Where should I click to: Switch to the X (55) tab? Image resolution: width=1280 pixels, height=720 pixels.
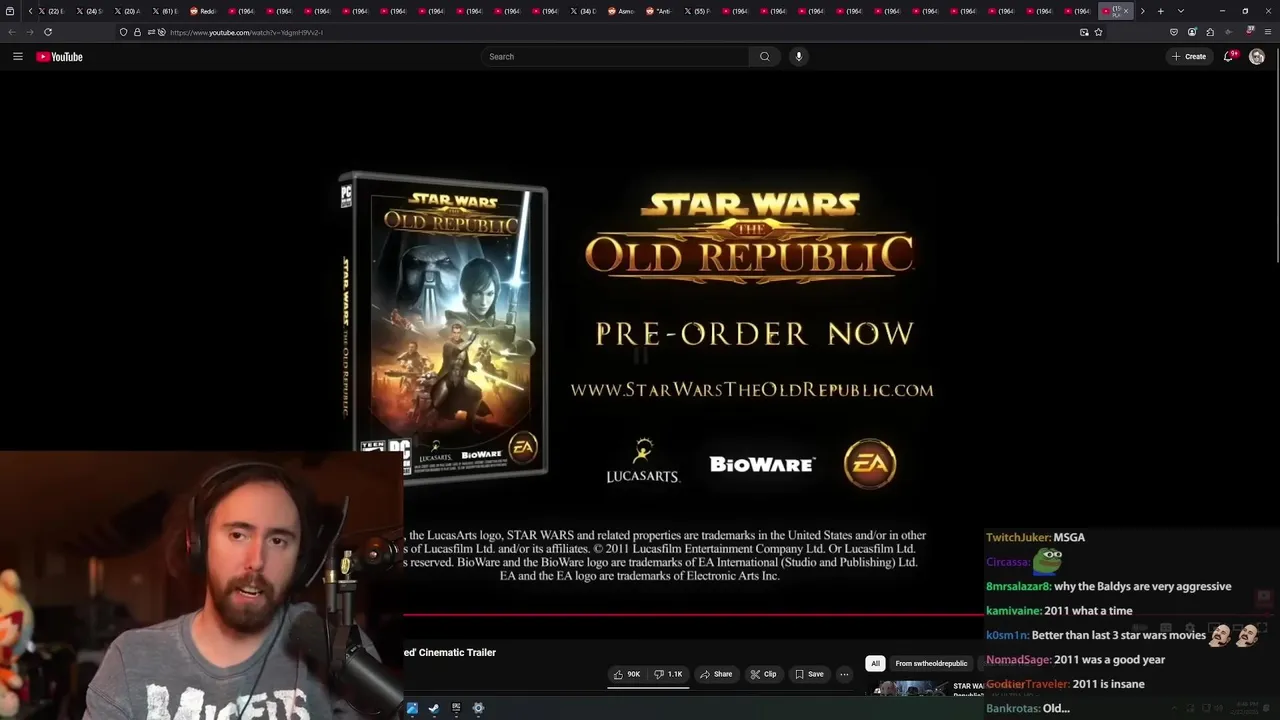(x=698, y=11)
